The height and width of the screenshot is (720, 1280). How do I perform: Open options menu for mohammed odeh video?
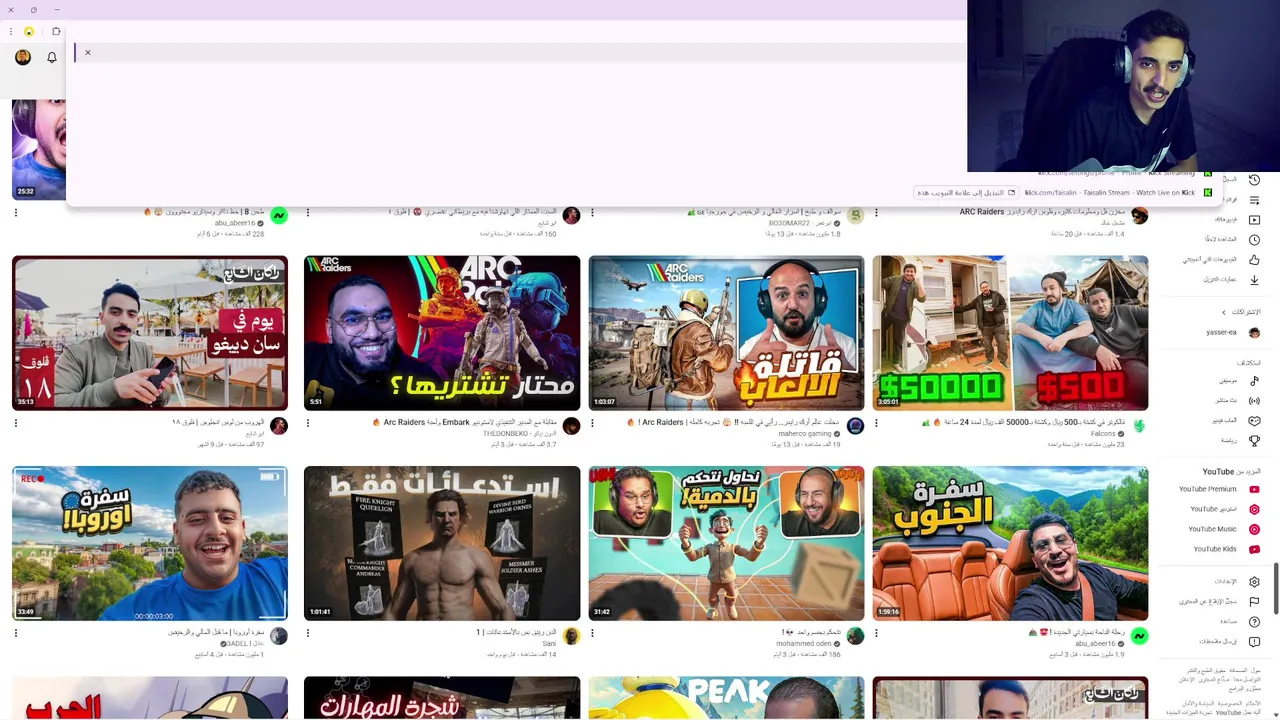[x=592, y=633]
